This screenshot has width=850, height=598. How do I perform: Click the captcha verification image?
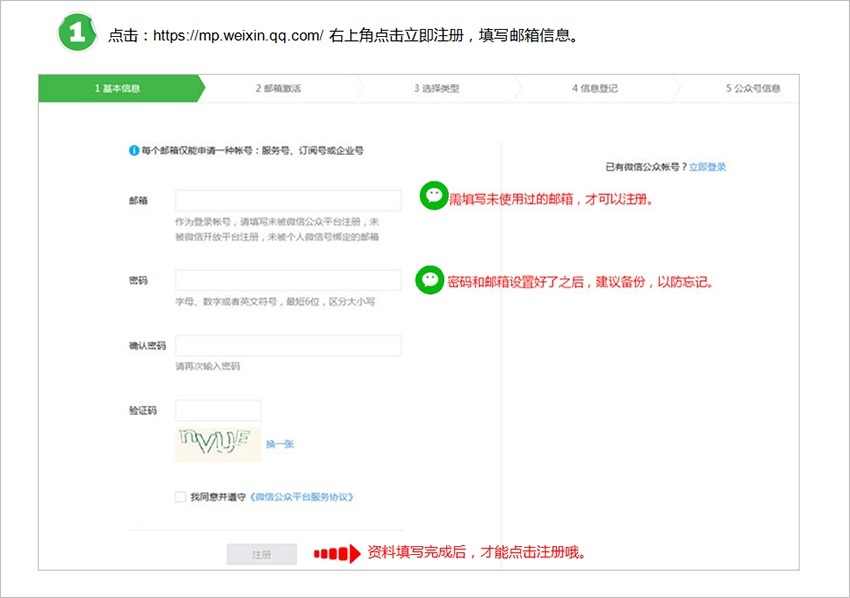(217, 444)
